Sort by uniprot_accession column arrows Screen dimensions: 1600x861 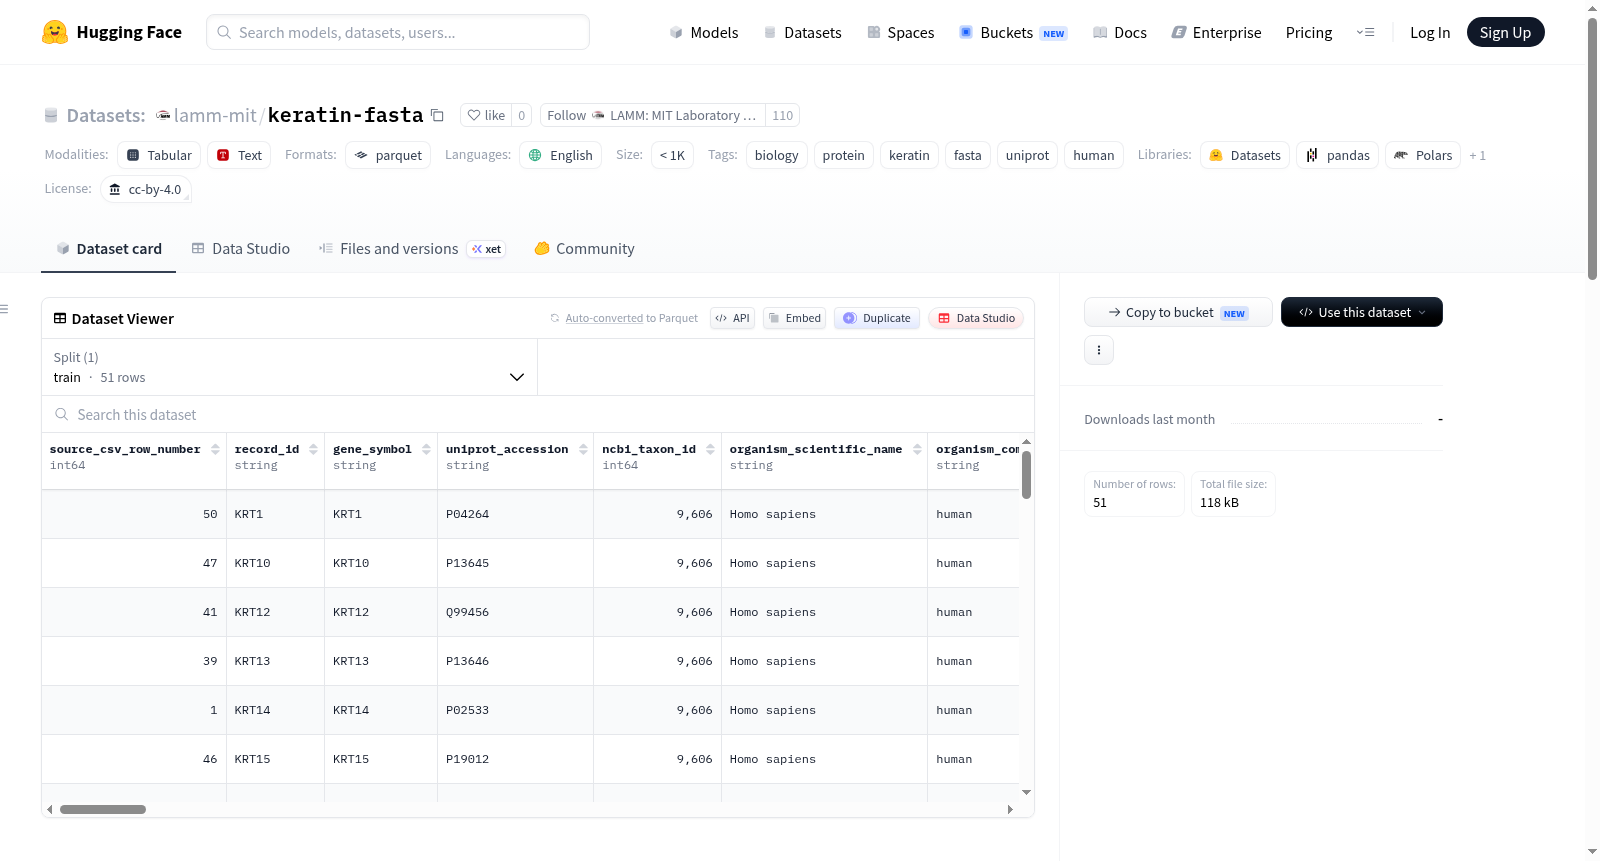(583, 449)
